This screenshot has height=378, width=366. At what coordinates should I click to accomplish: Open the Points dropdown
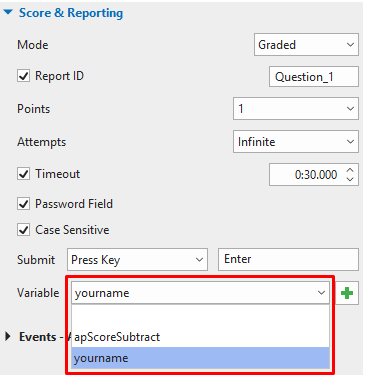tap(296, 109)
